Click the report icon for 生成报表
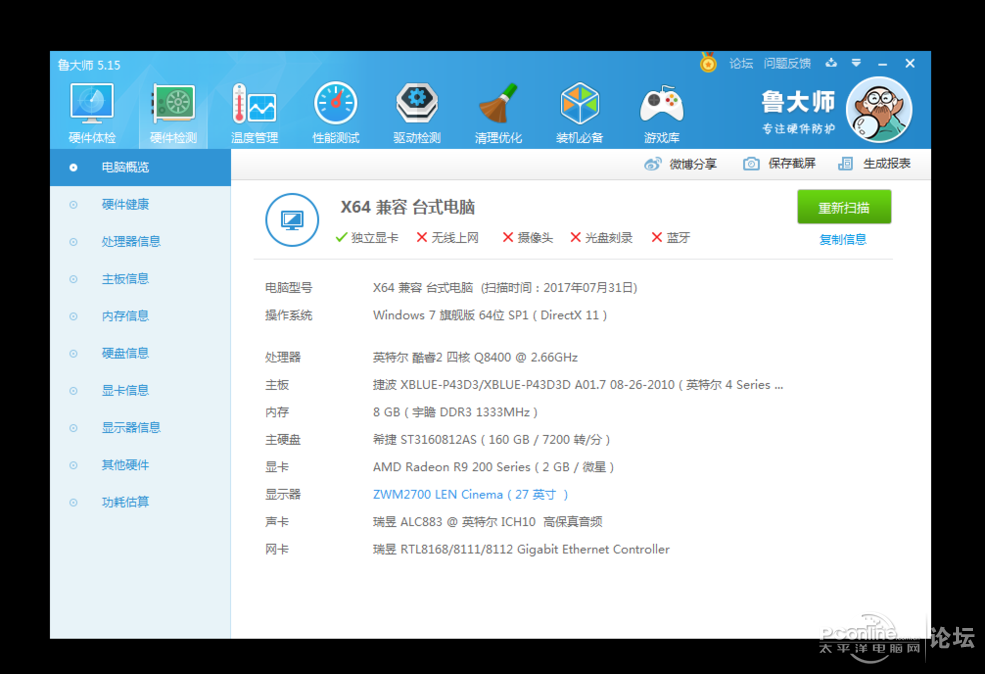The width and height of the screenshot is (985, 674). (x=846, y=164)
